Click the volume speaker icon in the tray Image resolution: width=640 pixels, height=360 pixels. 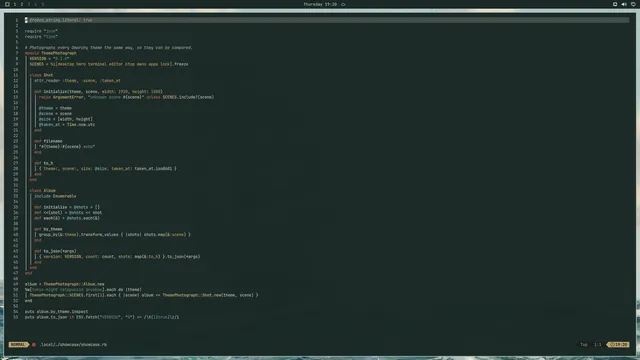(624, 4)
